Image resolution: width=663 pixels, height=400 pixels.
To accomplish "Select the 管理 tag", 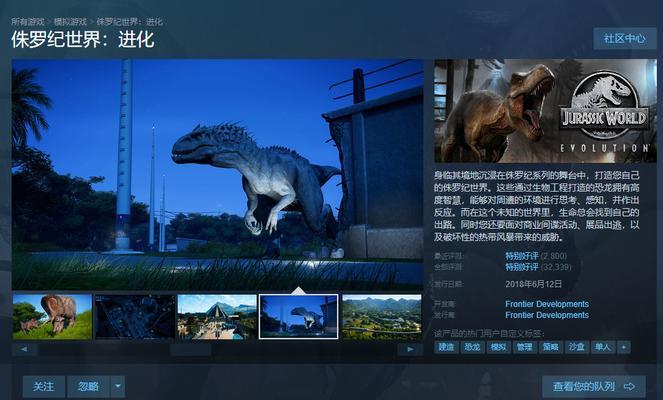I will [524, 347].
